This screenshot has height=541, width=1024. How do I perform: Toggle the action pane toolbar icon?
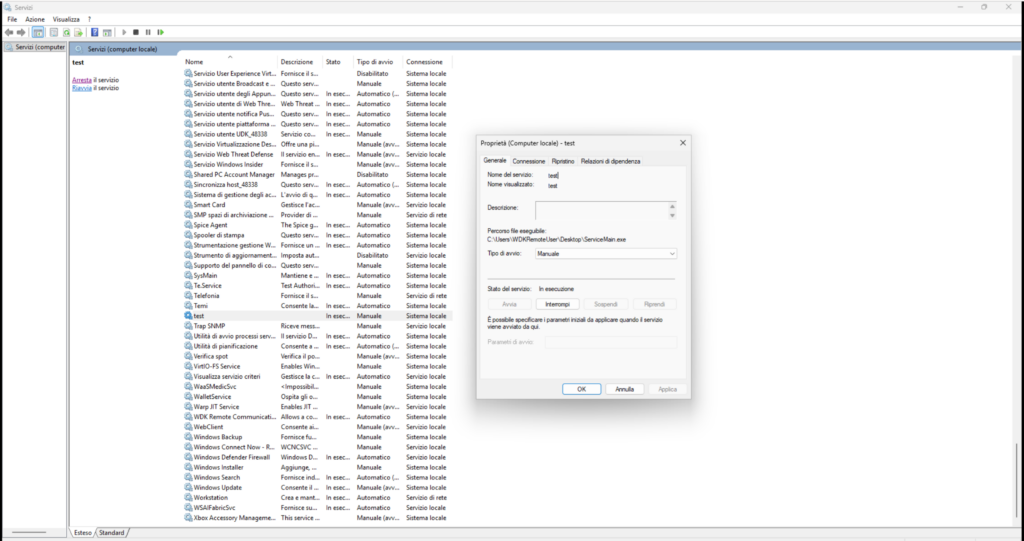(x=107, y=32)
